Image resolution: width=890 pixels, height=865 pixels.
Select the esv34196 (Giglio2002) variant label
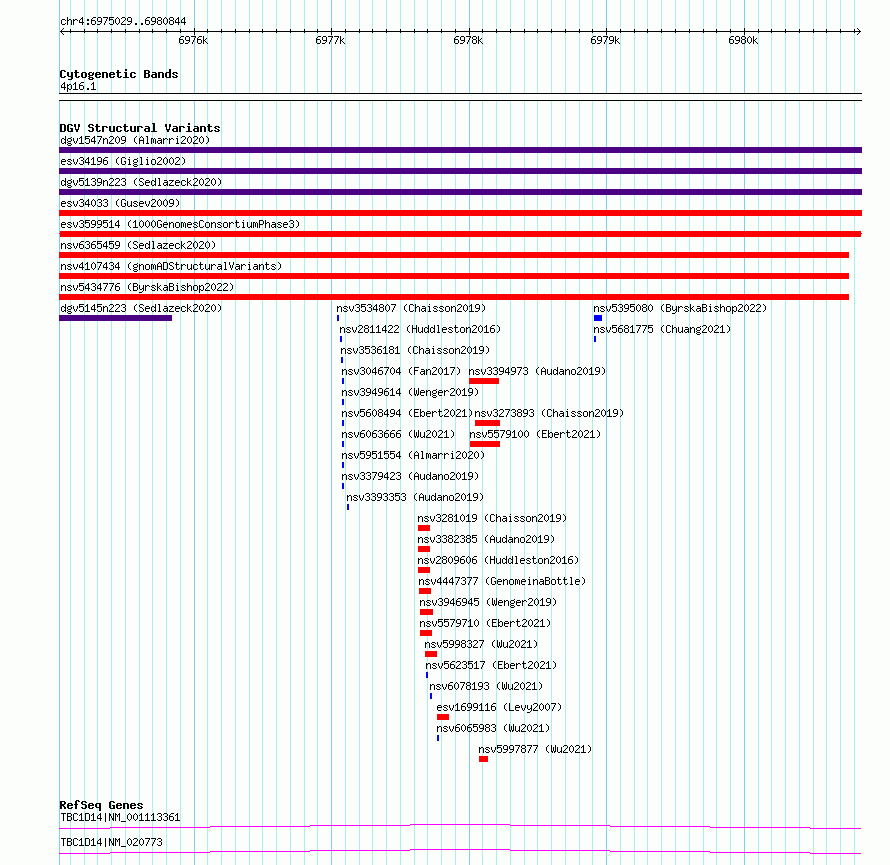coord(123,161)
